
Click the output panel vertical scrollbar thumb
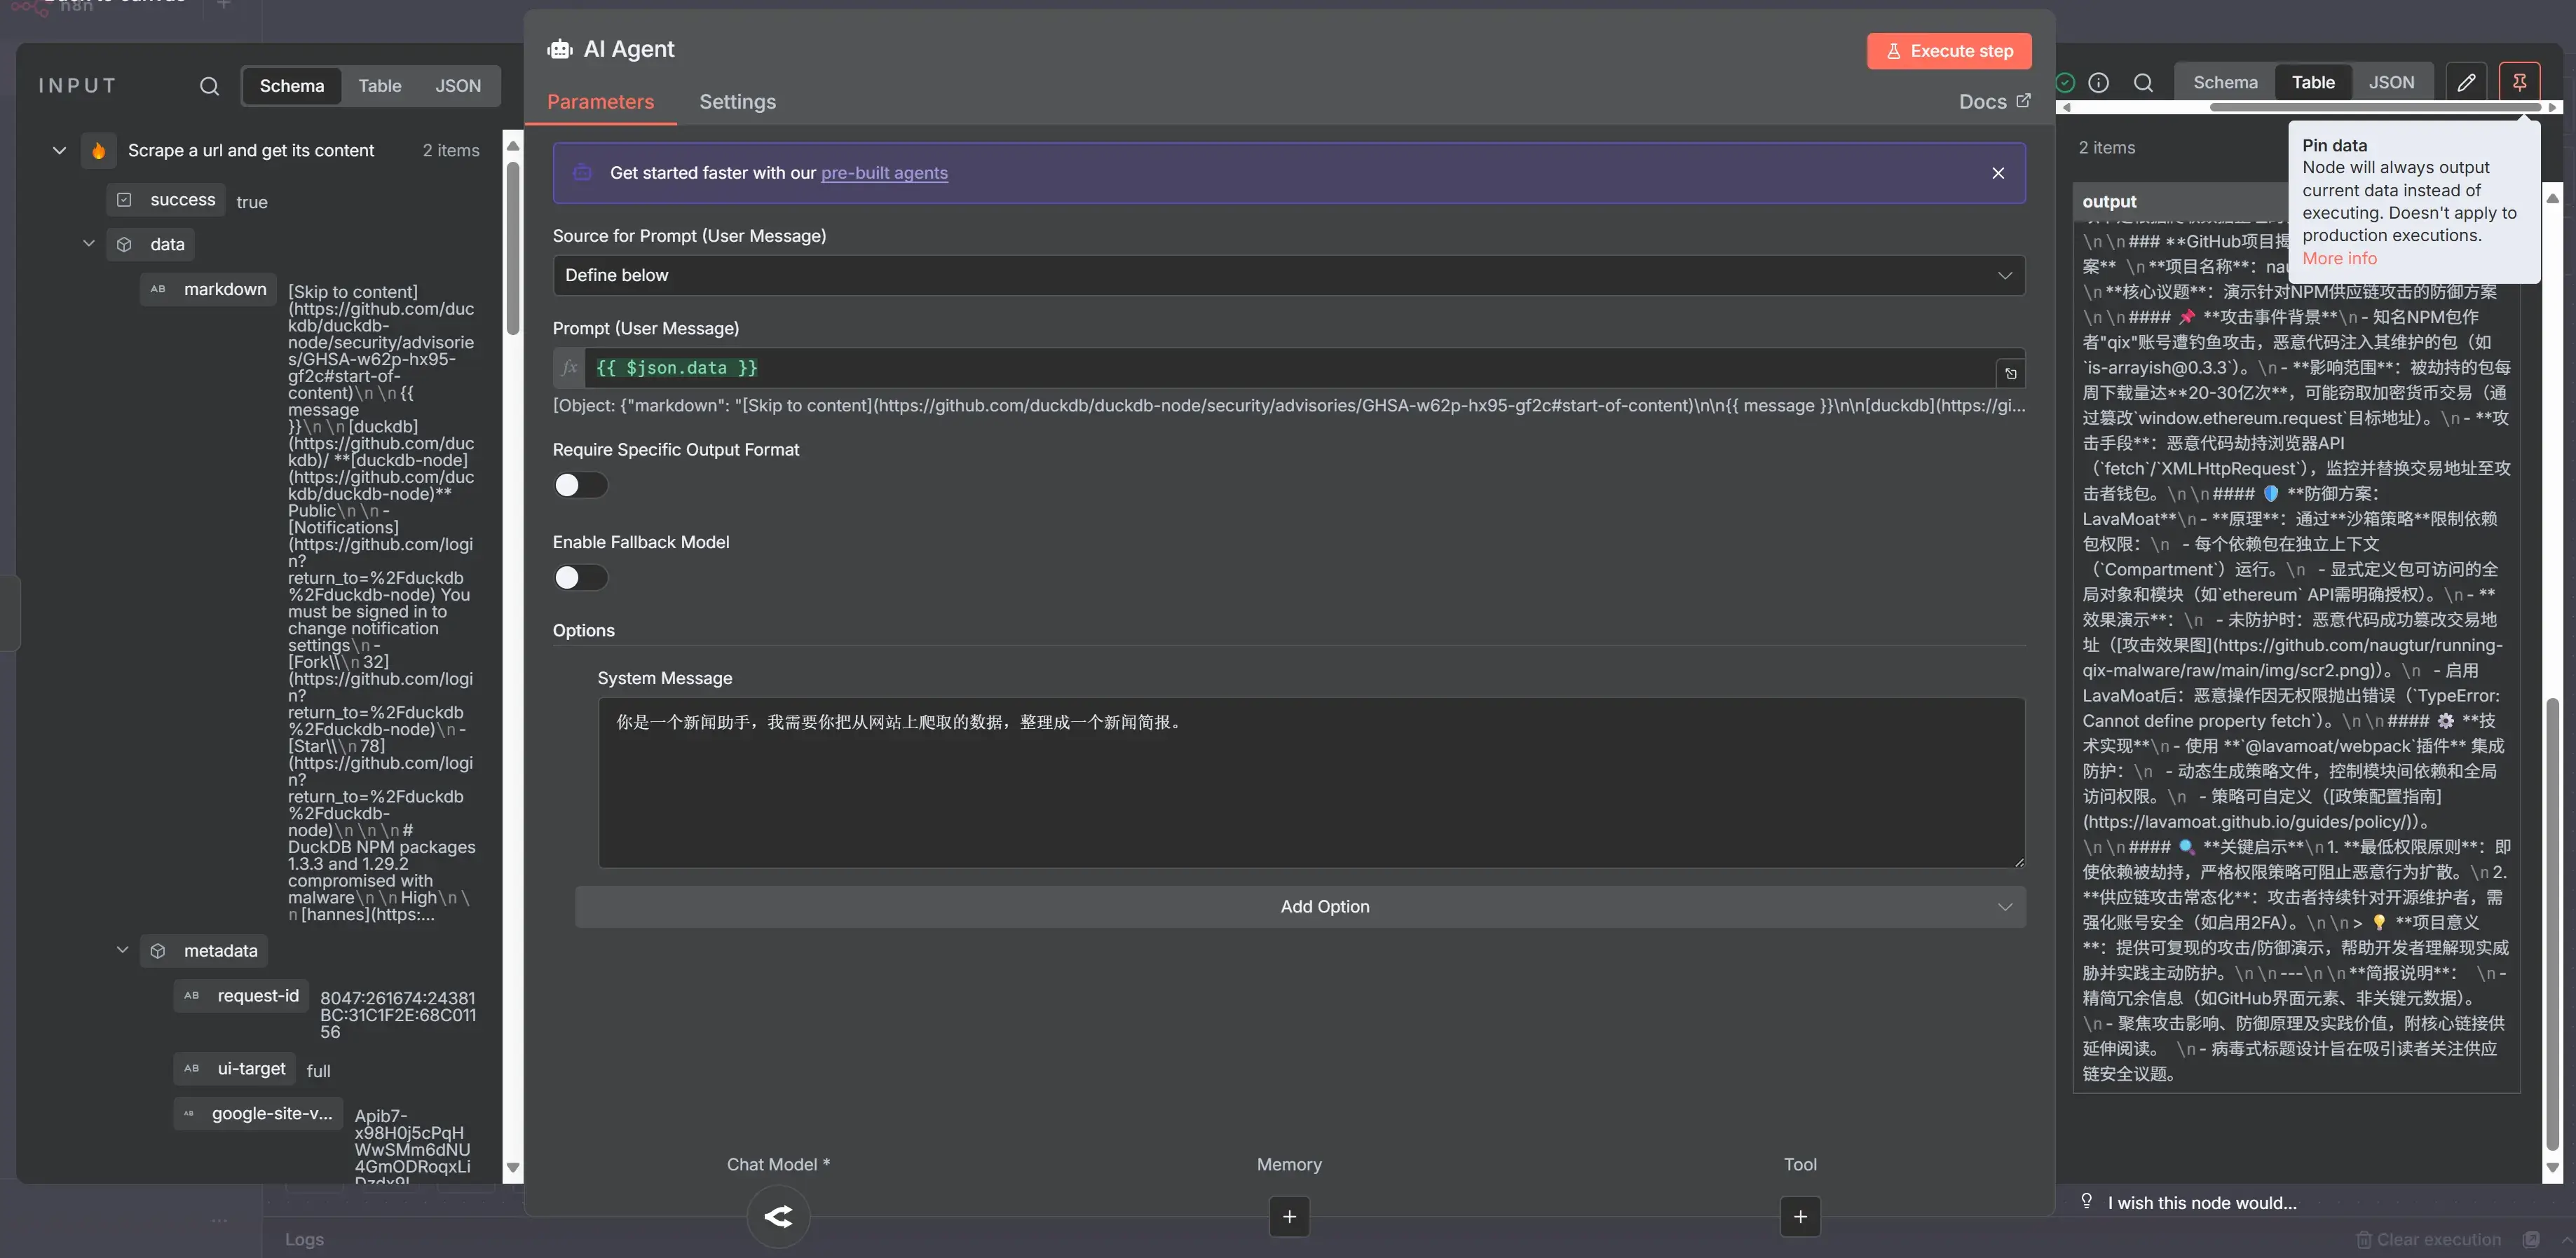pos(2552,924)
